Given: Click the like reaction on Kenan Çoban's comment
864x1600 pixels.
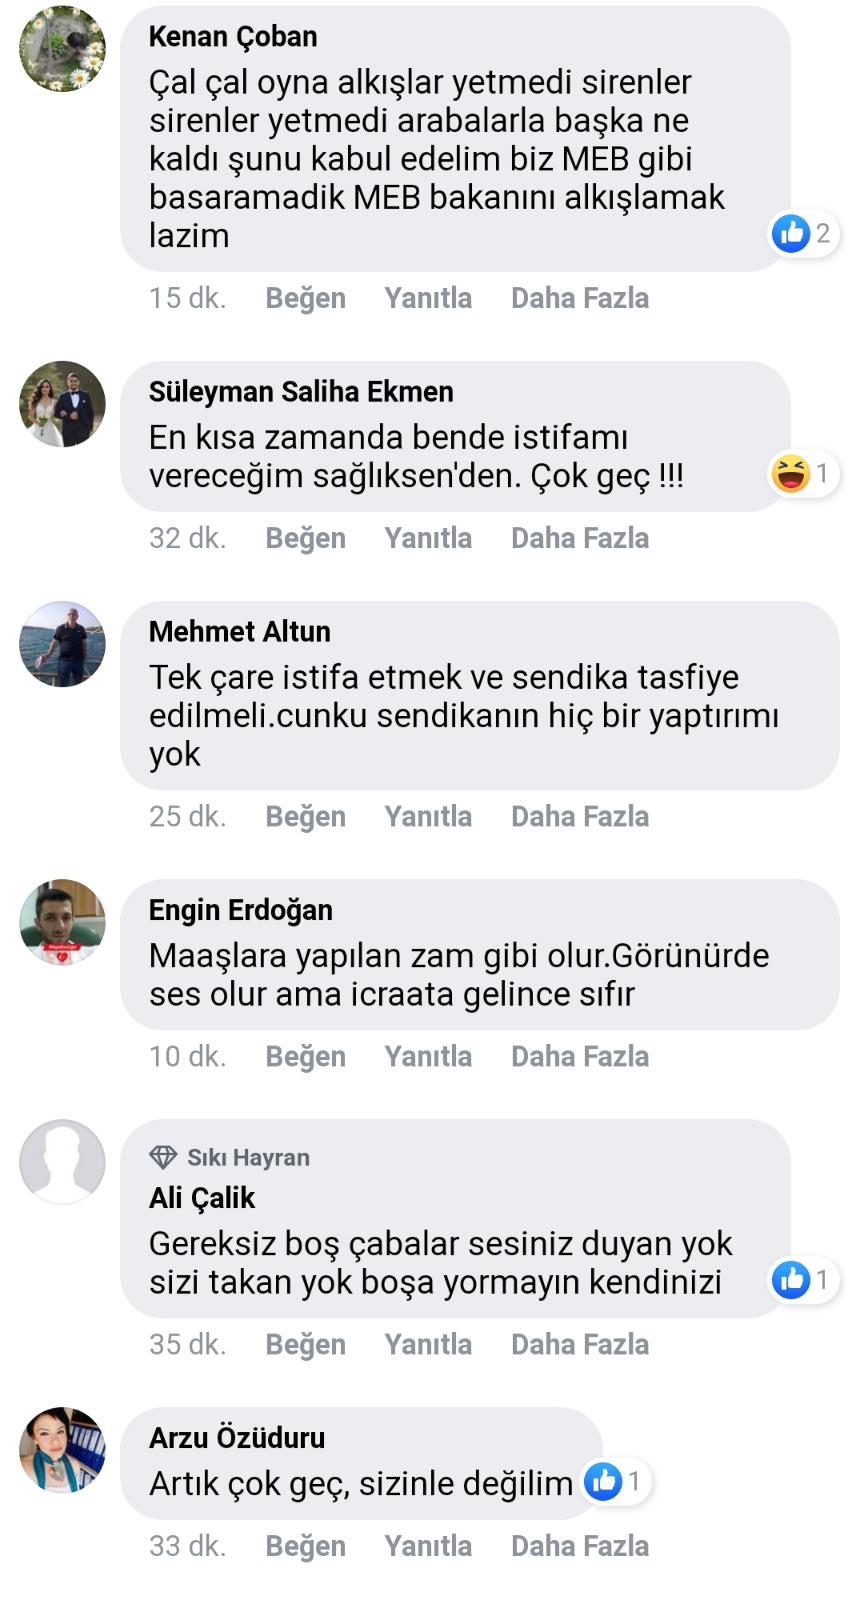Looking at the screenshot, I should tap(791, 234).
